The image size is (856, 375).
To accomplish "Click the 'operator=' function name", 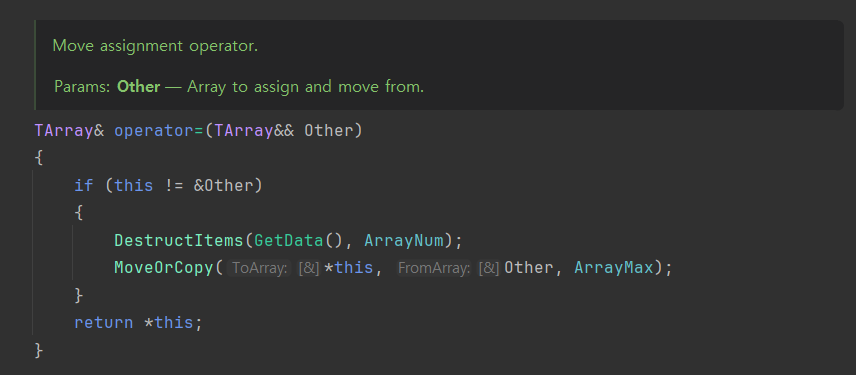I will [x=159, y=131].
